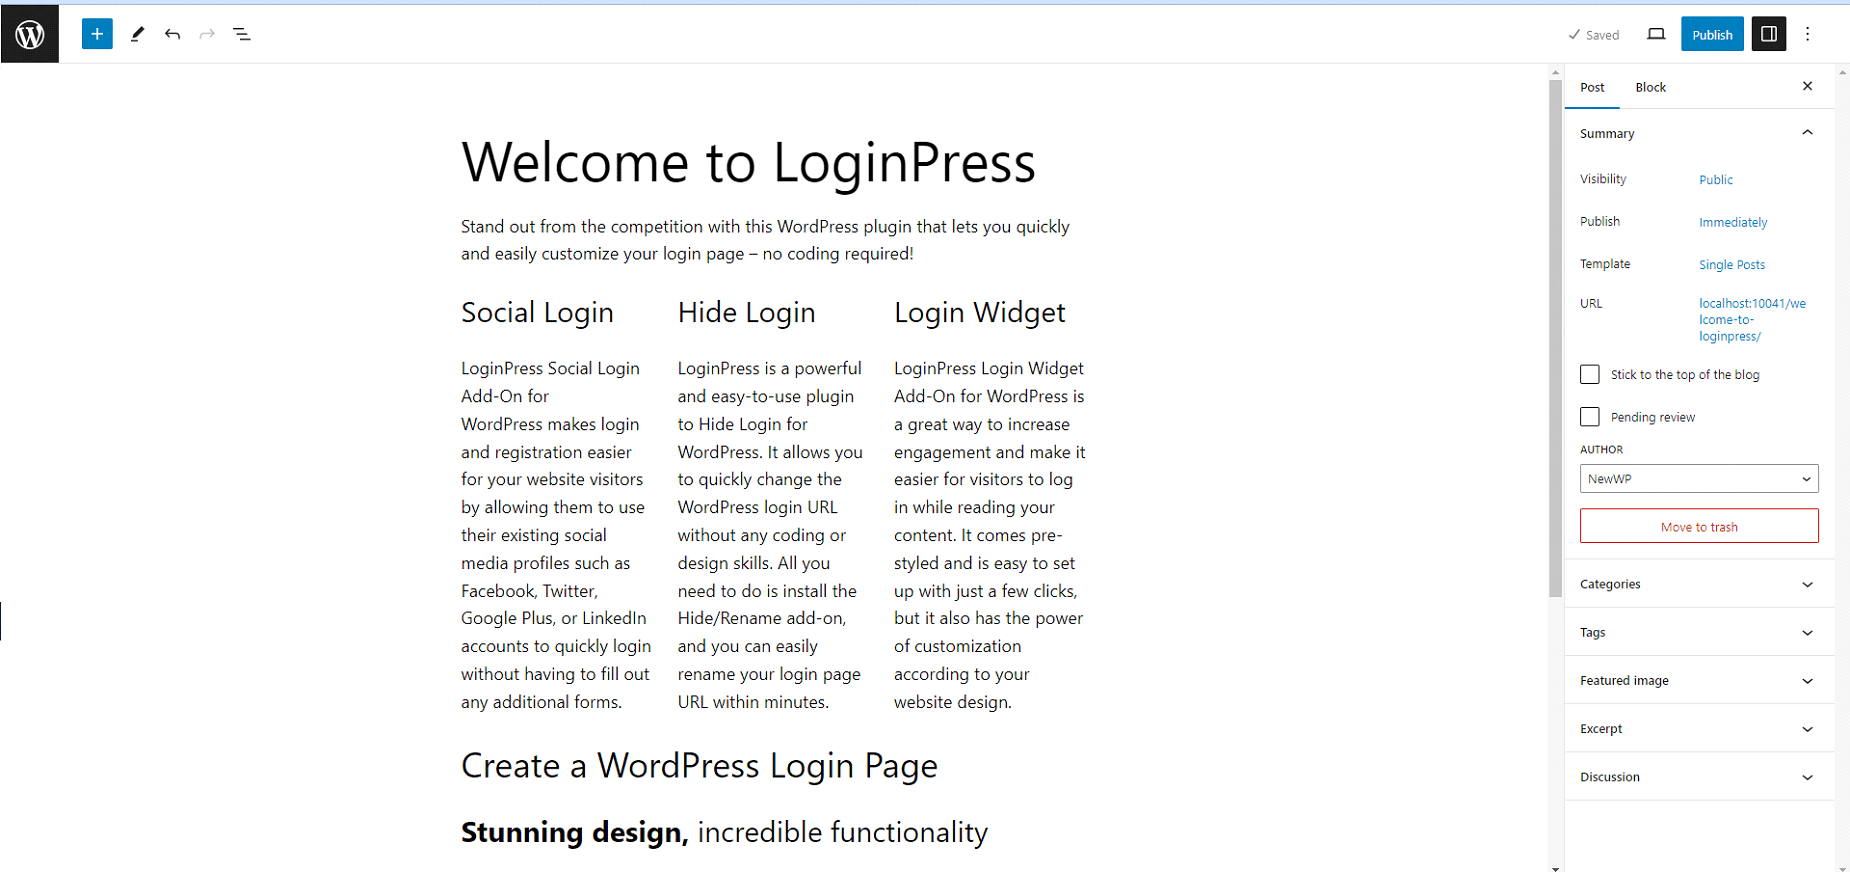
Task: Click the intro paragraph starting Stand out
Action: click(765, 240)
